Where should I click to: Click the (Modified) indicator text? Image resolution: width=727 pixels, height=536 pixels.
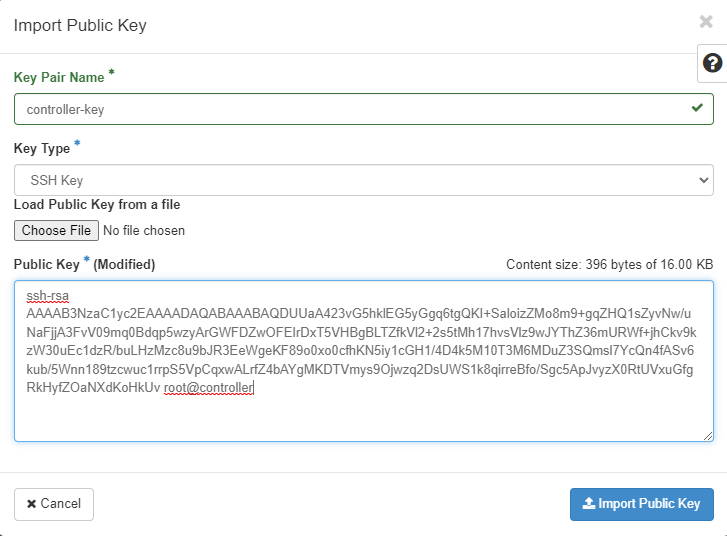tap(124, 264)
